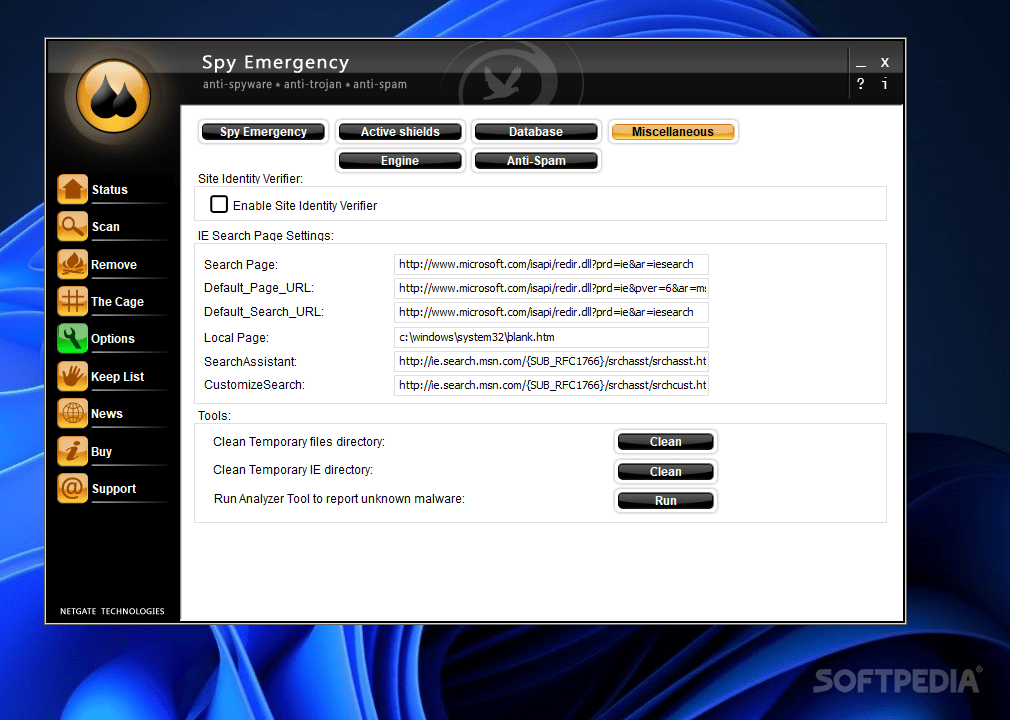Select the Miscellaneous tab
Image resolution: width=1010 pixels, height=720 pixels.
(x=672, y=131)
